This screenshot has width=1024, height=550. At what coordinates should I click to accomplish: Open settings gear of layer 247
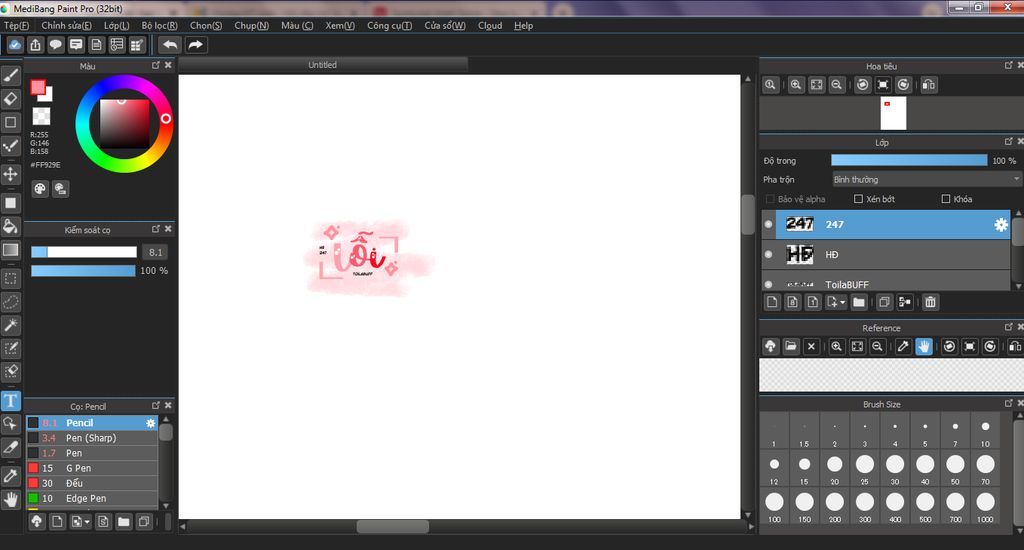click(x=1000, y=225)
